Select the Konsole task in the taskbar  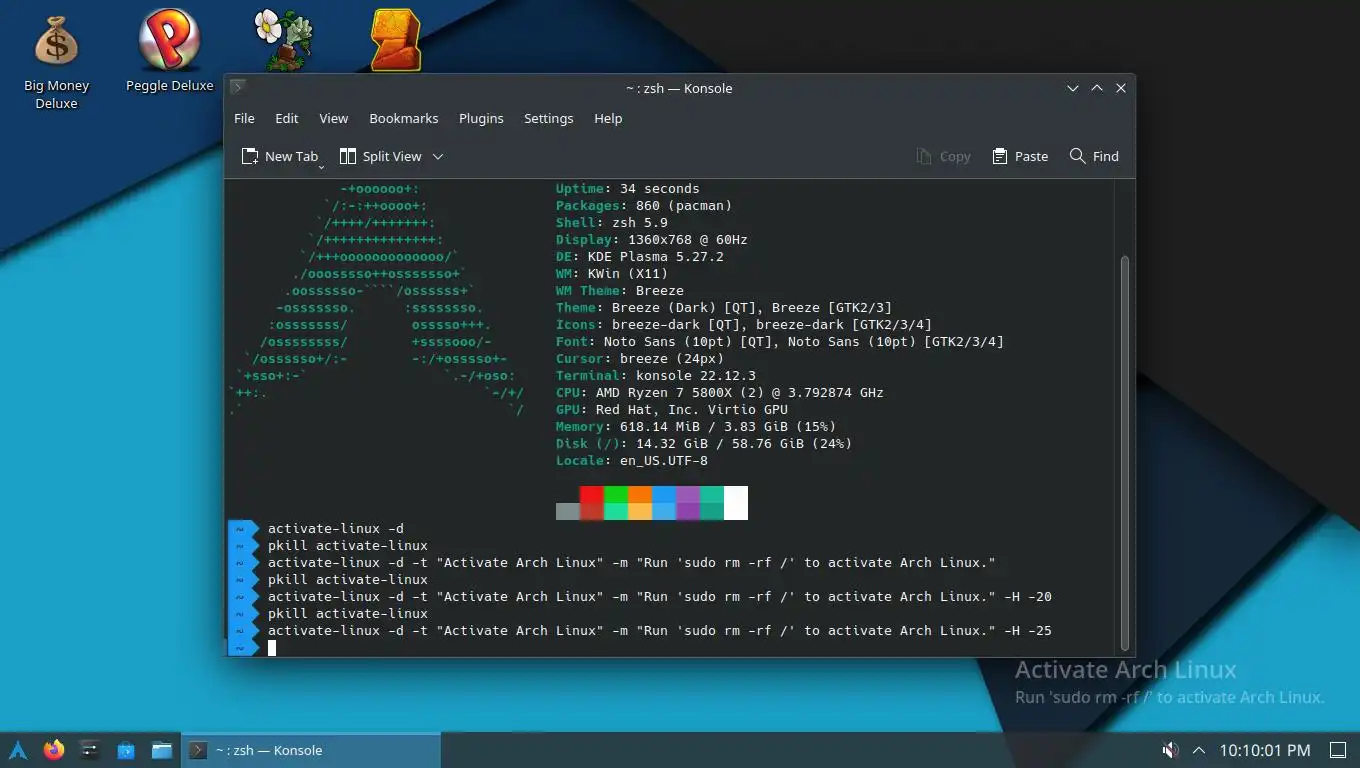(x=311, y=750)
